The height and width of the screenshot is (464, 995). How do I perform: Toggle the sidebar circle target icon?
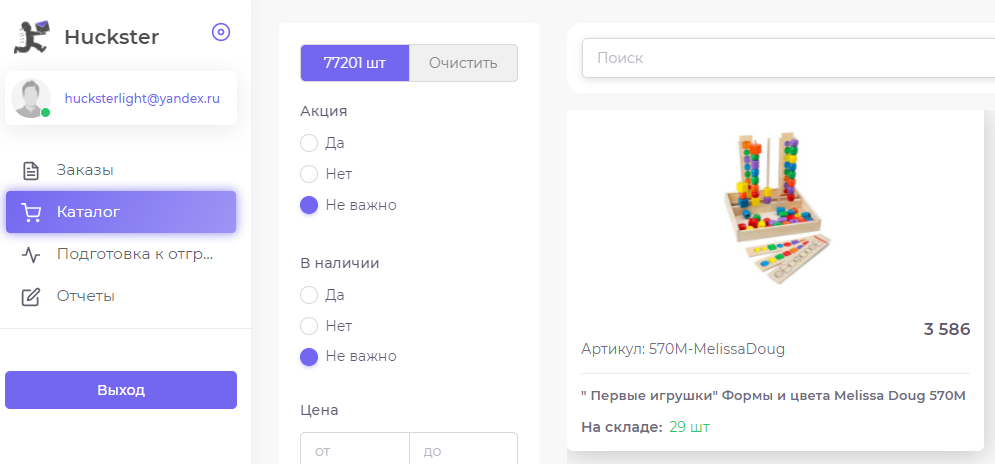[x=221, y=32]
